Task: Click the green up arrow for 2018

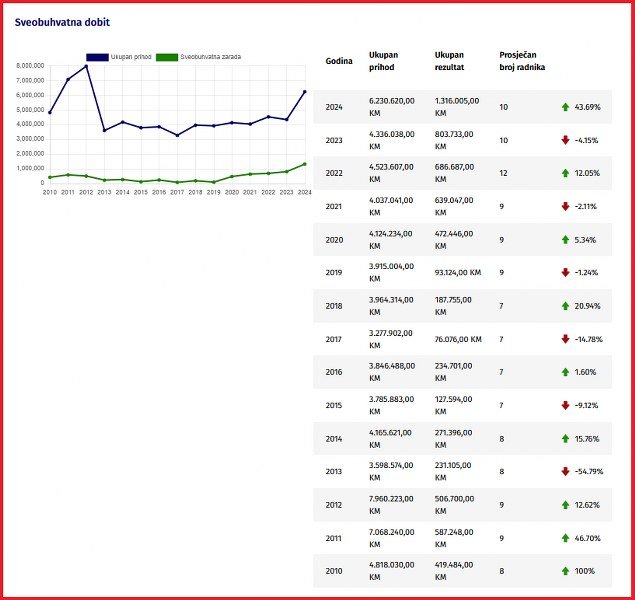Action: [x=566, y=305]
